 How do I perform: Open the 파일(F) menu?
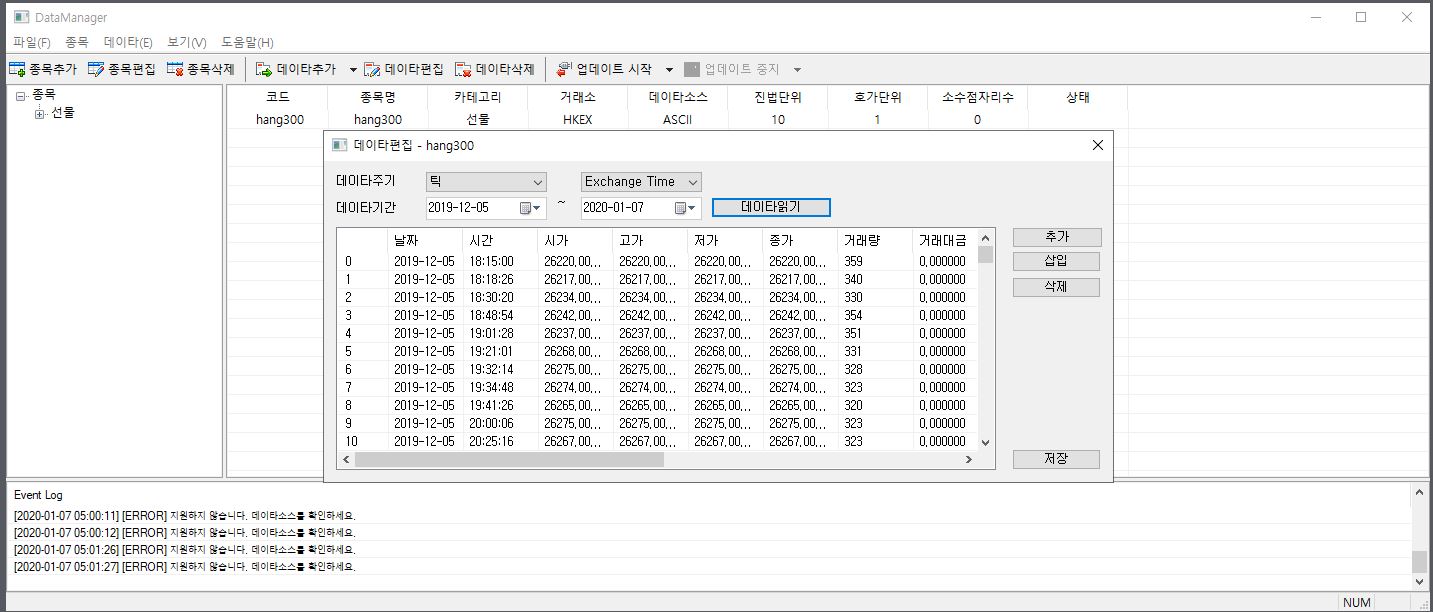tap(32, 42)
